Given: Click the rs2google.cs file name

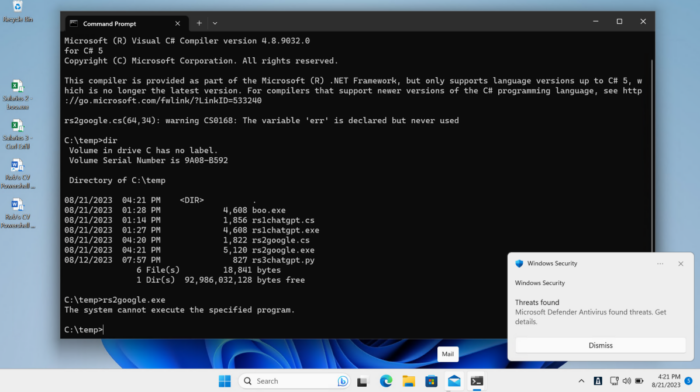Looking at the screenshot, I should click(x=281, y=240).
